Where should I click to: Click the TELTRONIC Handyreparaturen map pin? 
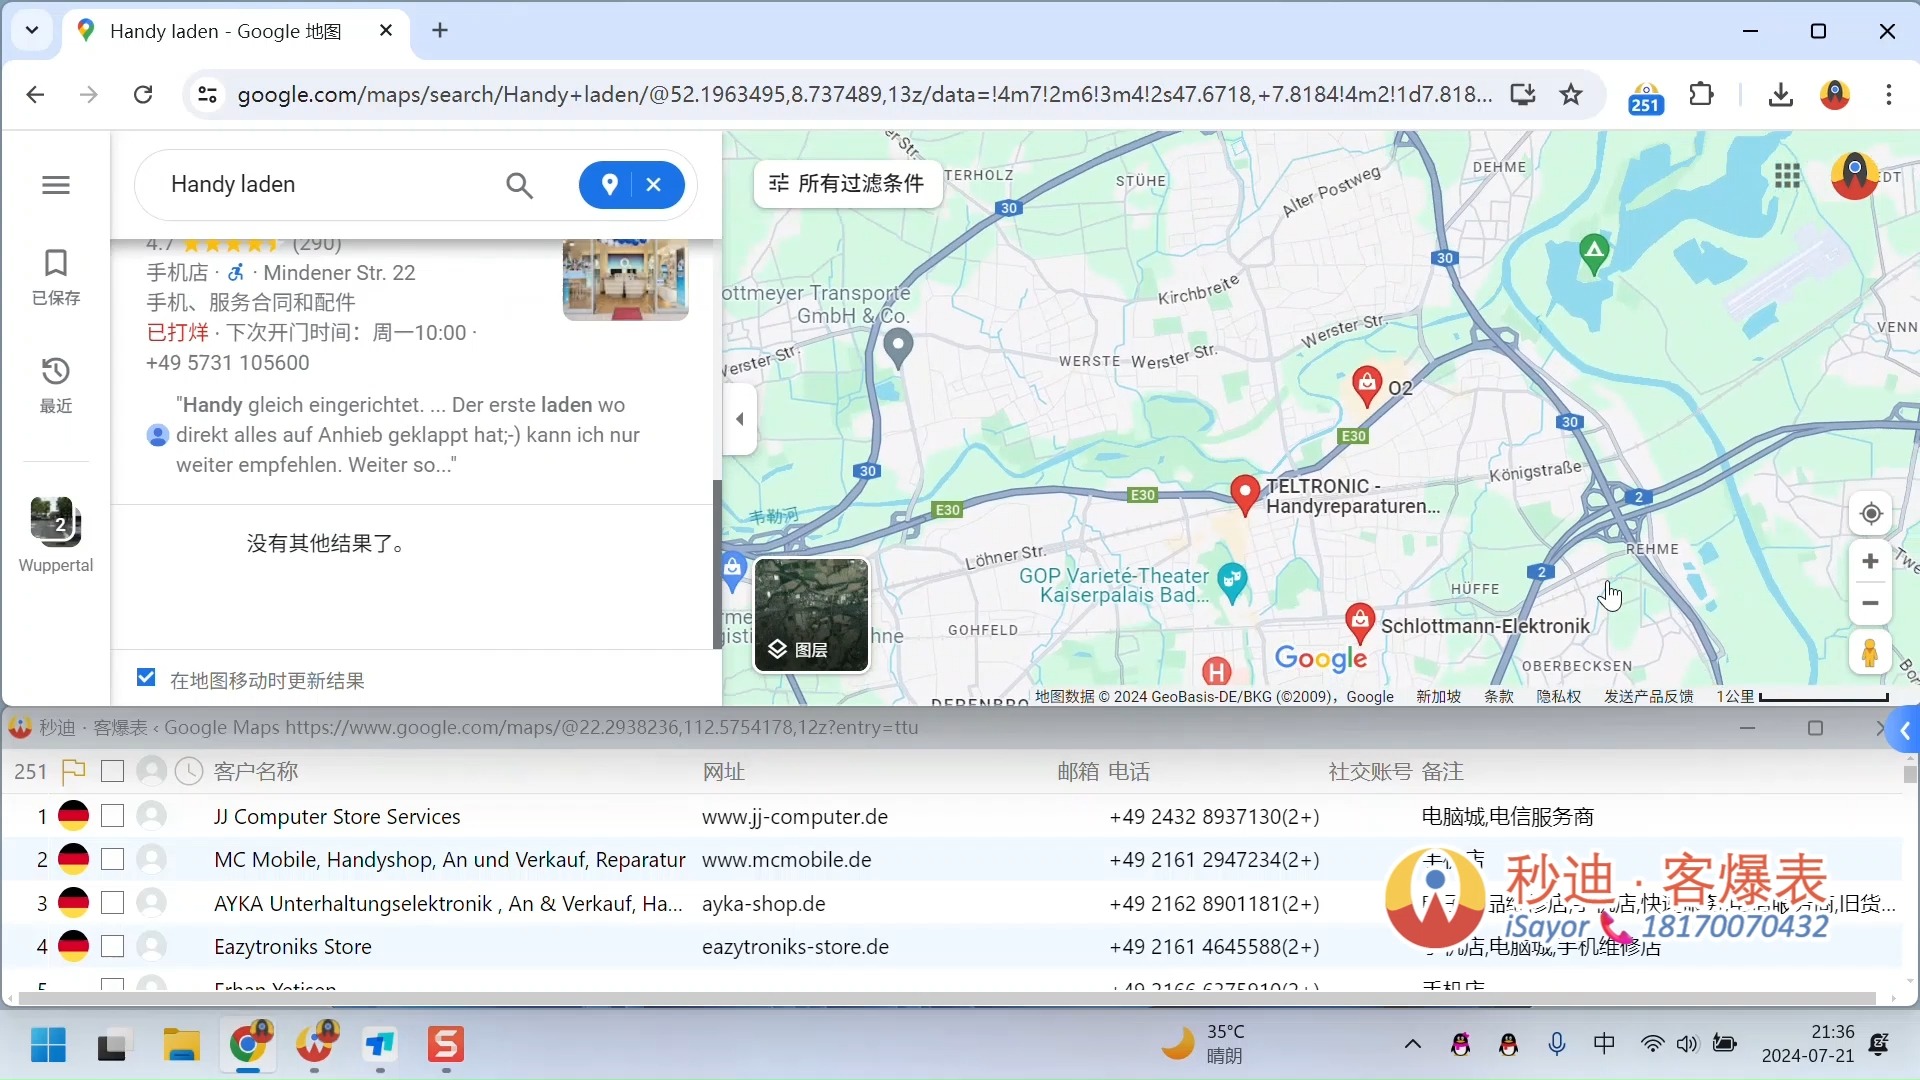pos(1244,494)
